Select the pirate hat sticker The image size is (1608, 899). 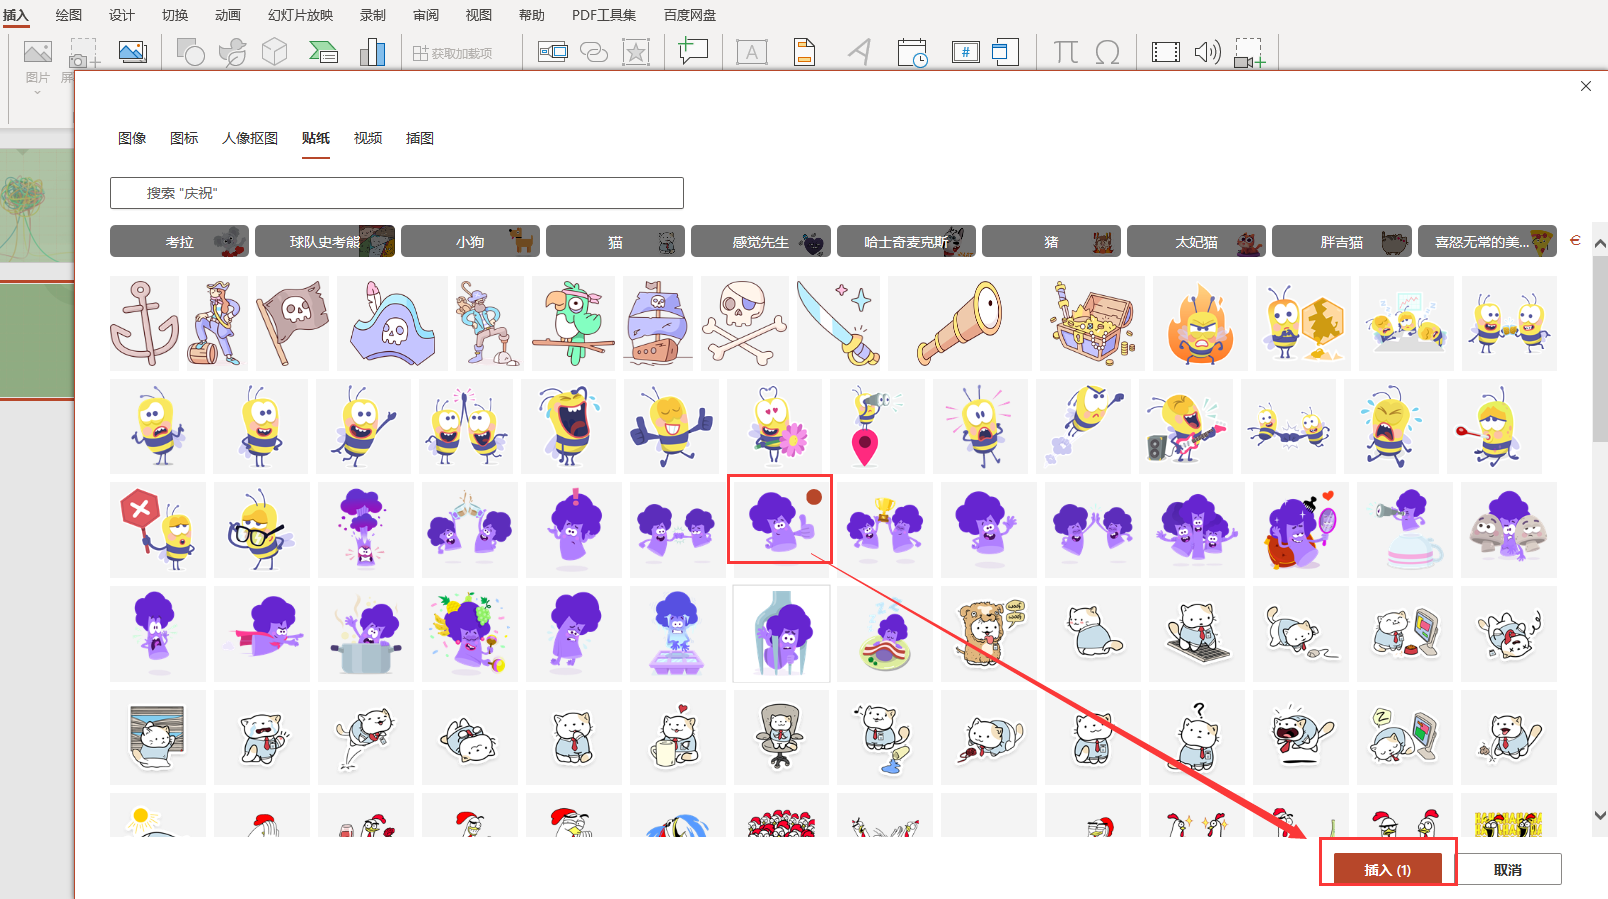(393, 323)
